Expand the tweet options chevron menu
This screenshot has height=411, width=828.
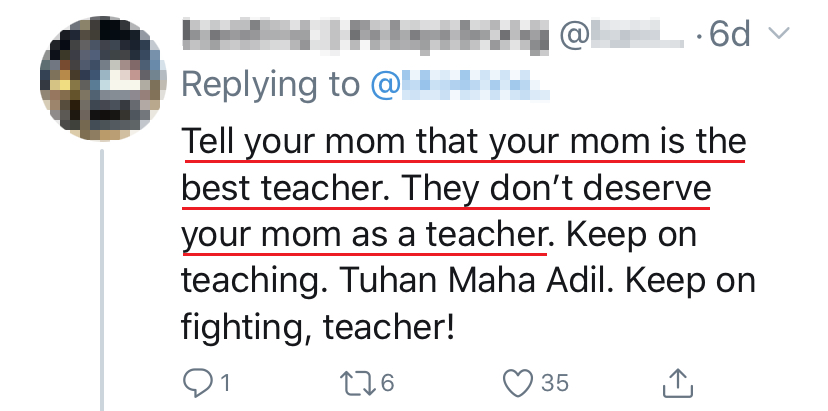[778, 35]
